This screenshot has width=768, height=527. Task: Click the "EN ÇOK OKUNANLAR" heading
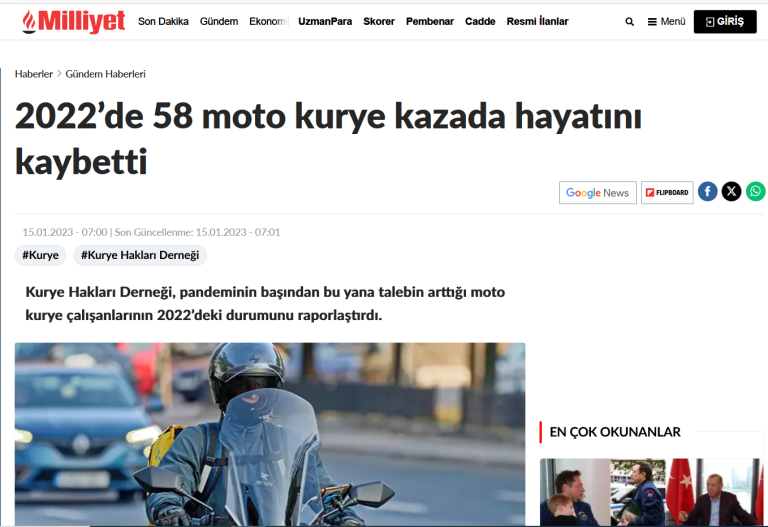(x=615, y=432)
